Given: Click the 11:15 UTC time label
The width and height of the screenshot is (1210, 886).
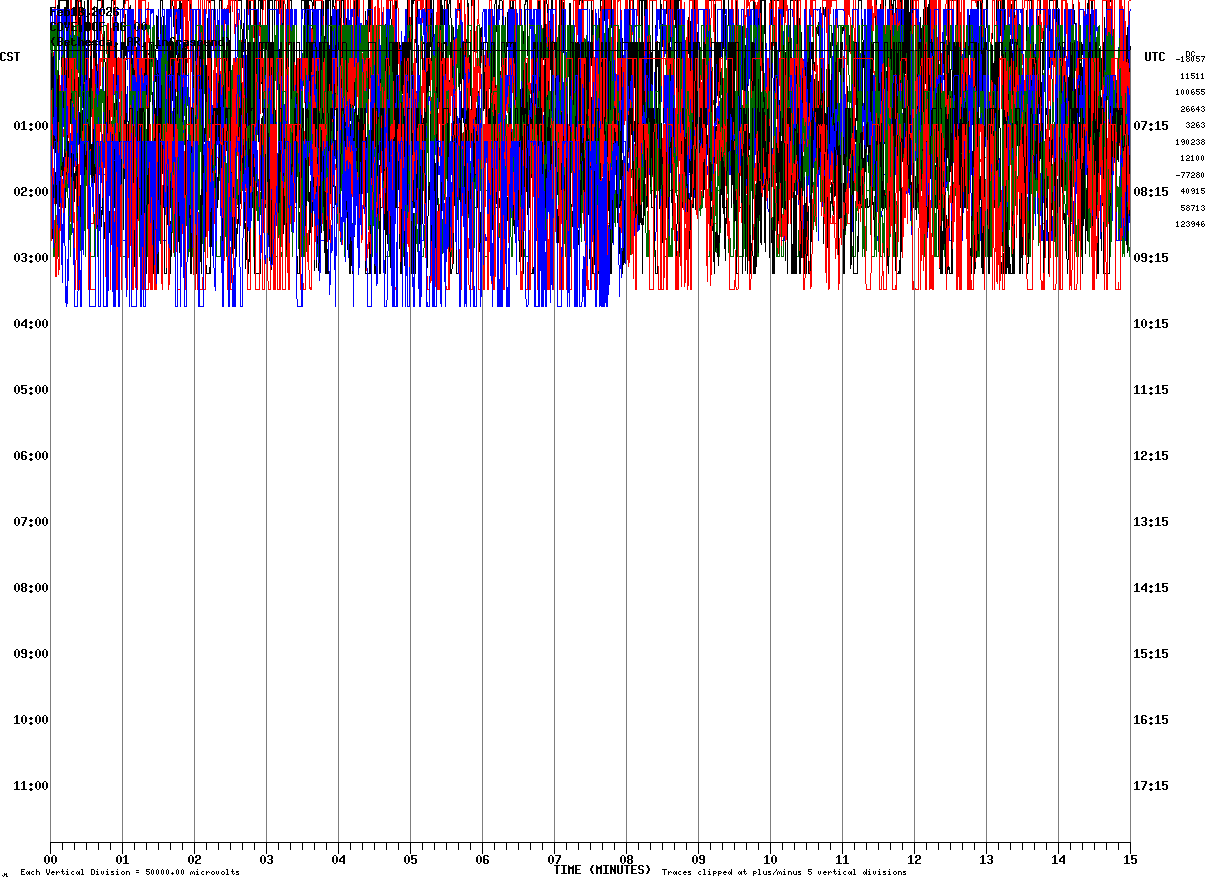Looking at the screenshot, I should [x=1151, y=390].
